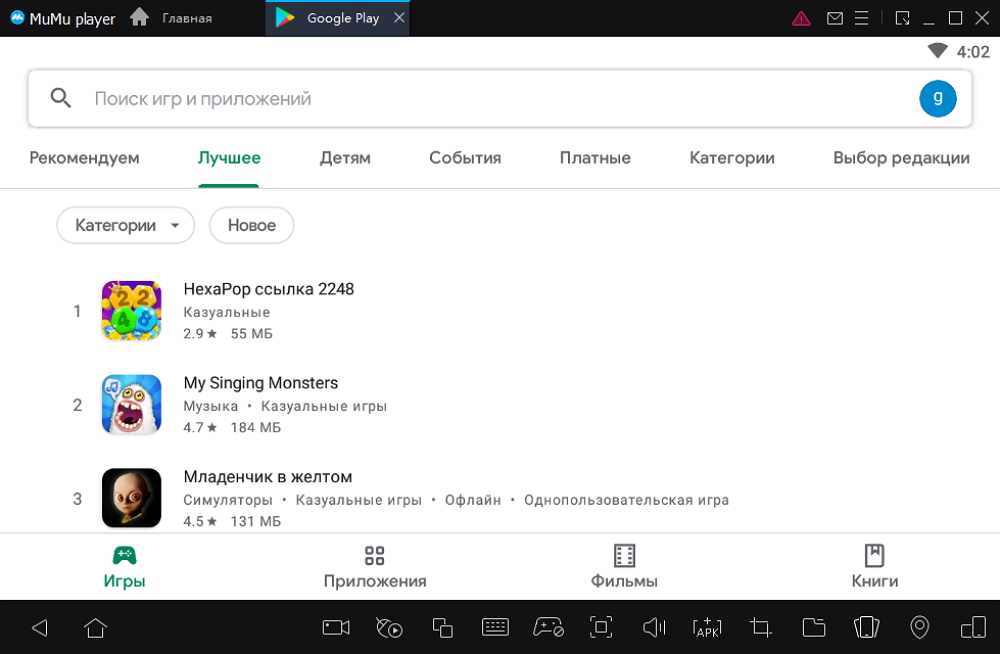Image resolution: width=1000 pixels, height=654 pixels.
Task: Click the window resize arrow icon in the title bar
Action: [x=902, y=18]
